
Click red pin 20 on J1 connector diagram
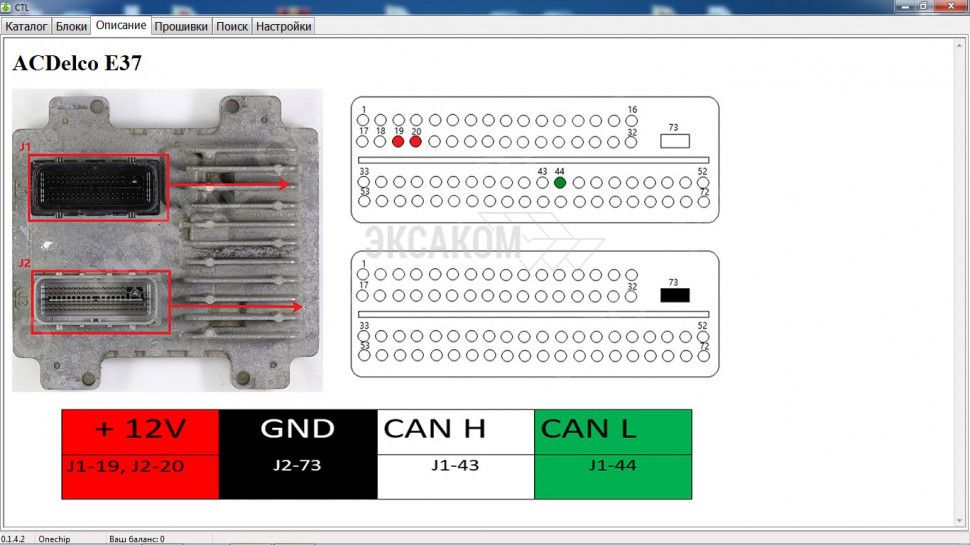pyautogui.click(x=416, y=142)
